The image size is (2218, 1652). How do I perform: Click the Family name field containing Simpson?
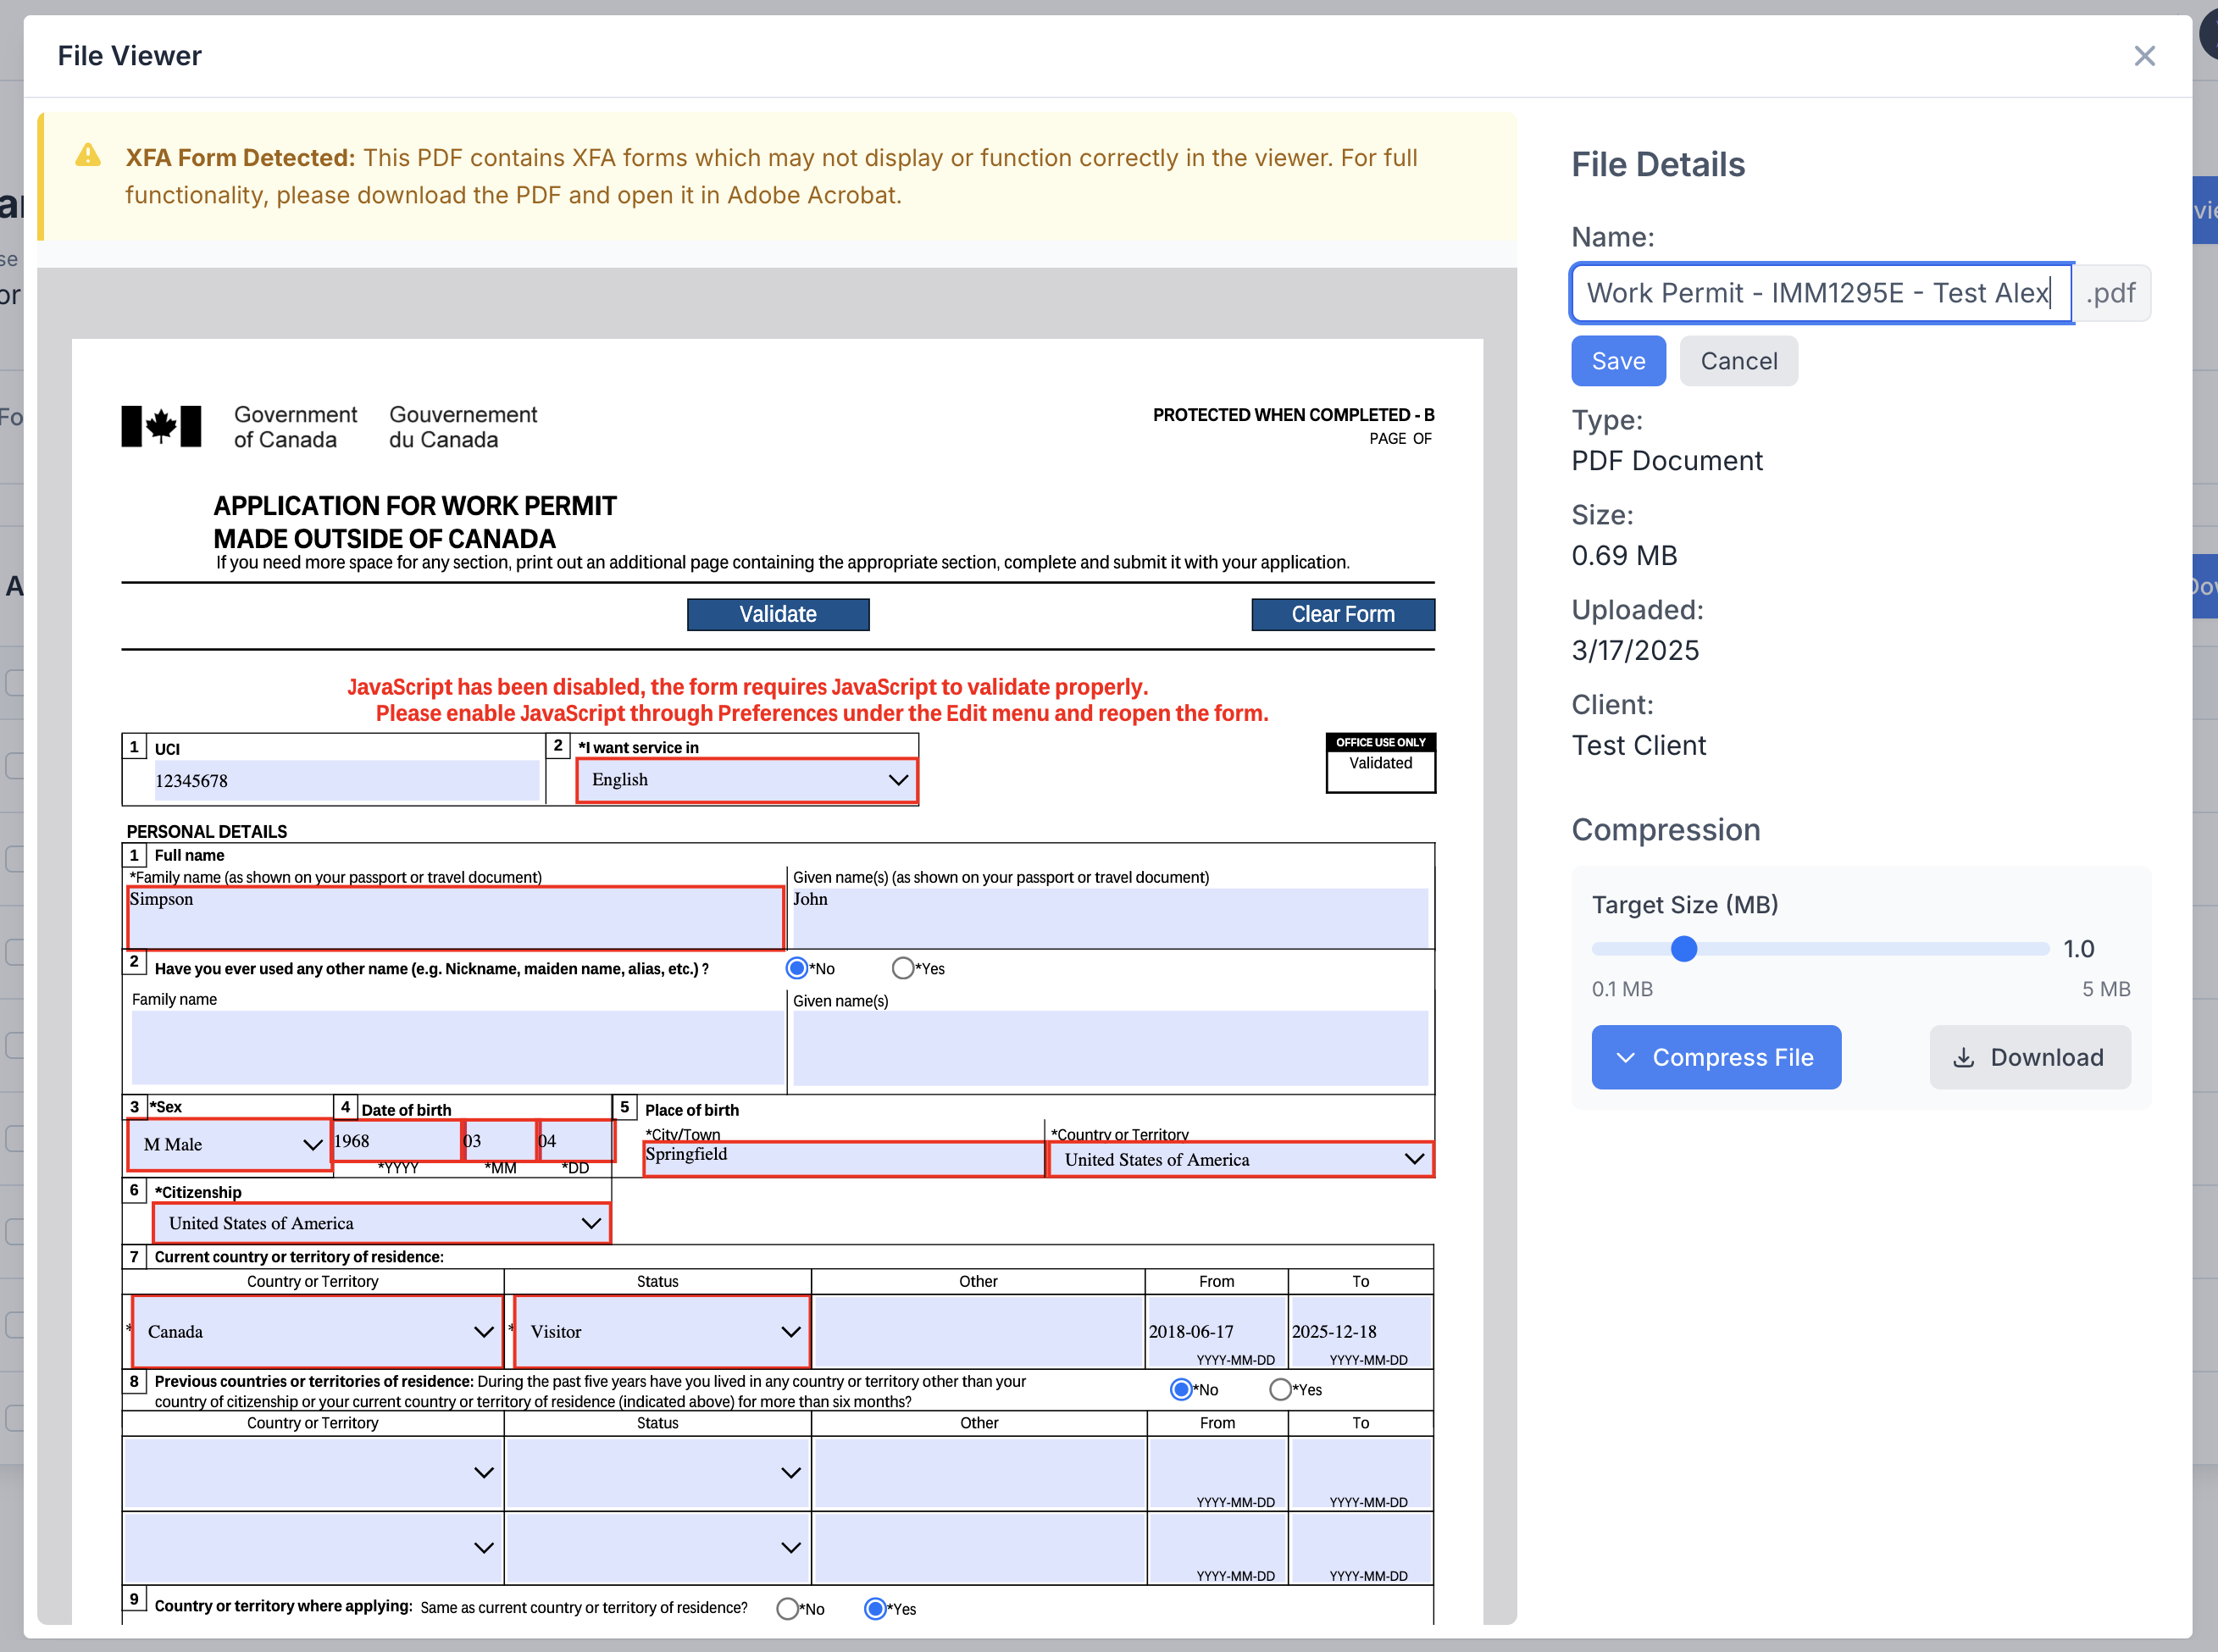[x=455, y=918]
